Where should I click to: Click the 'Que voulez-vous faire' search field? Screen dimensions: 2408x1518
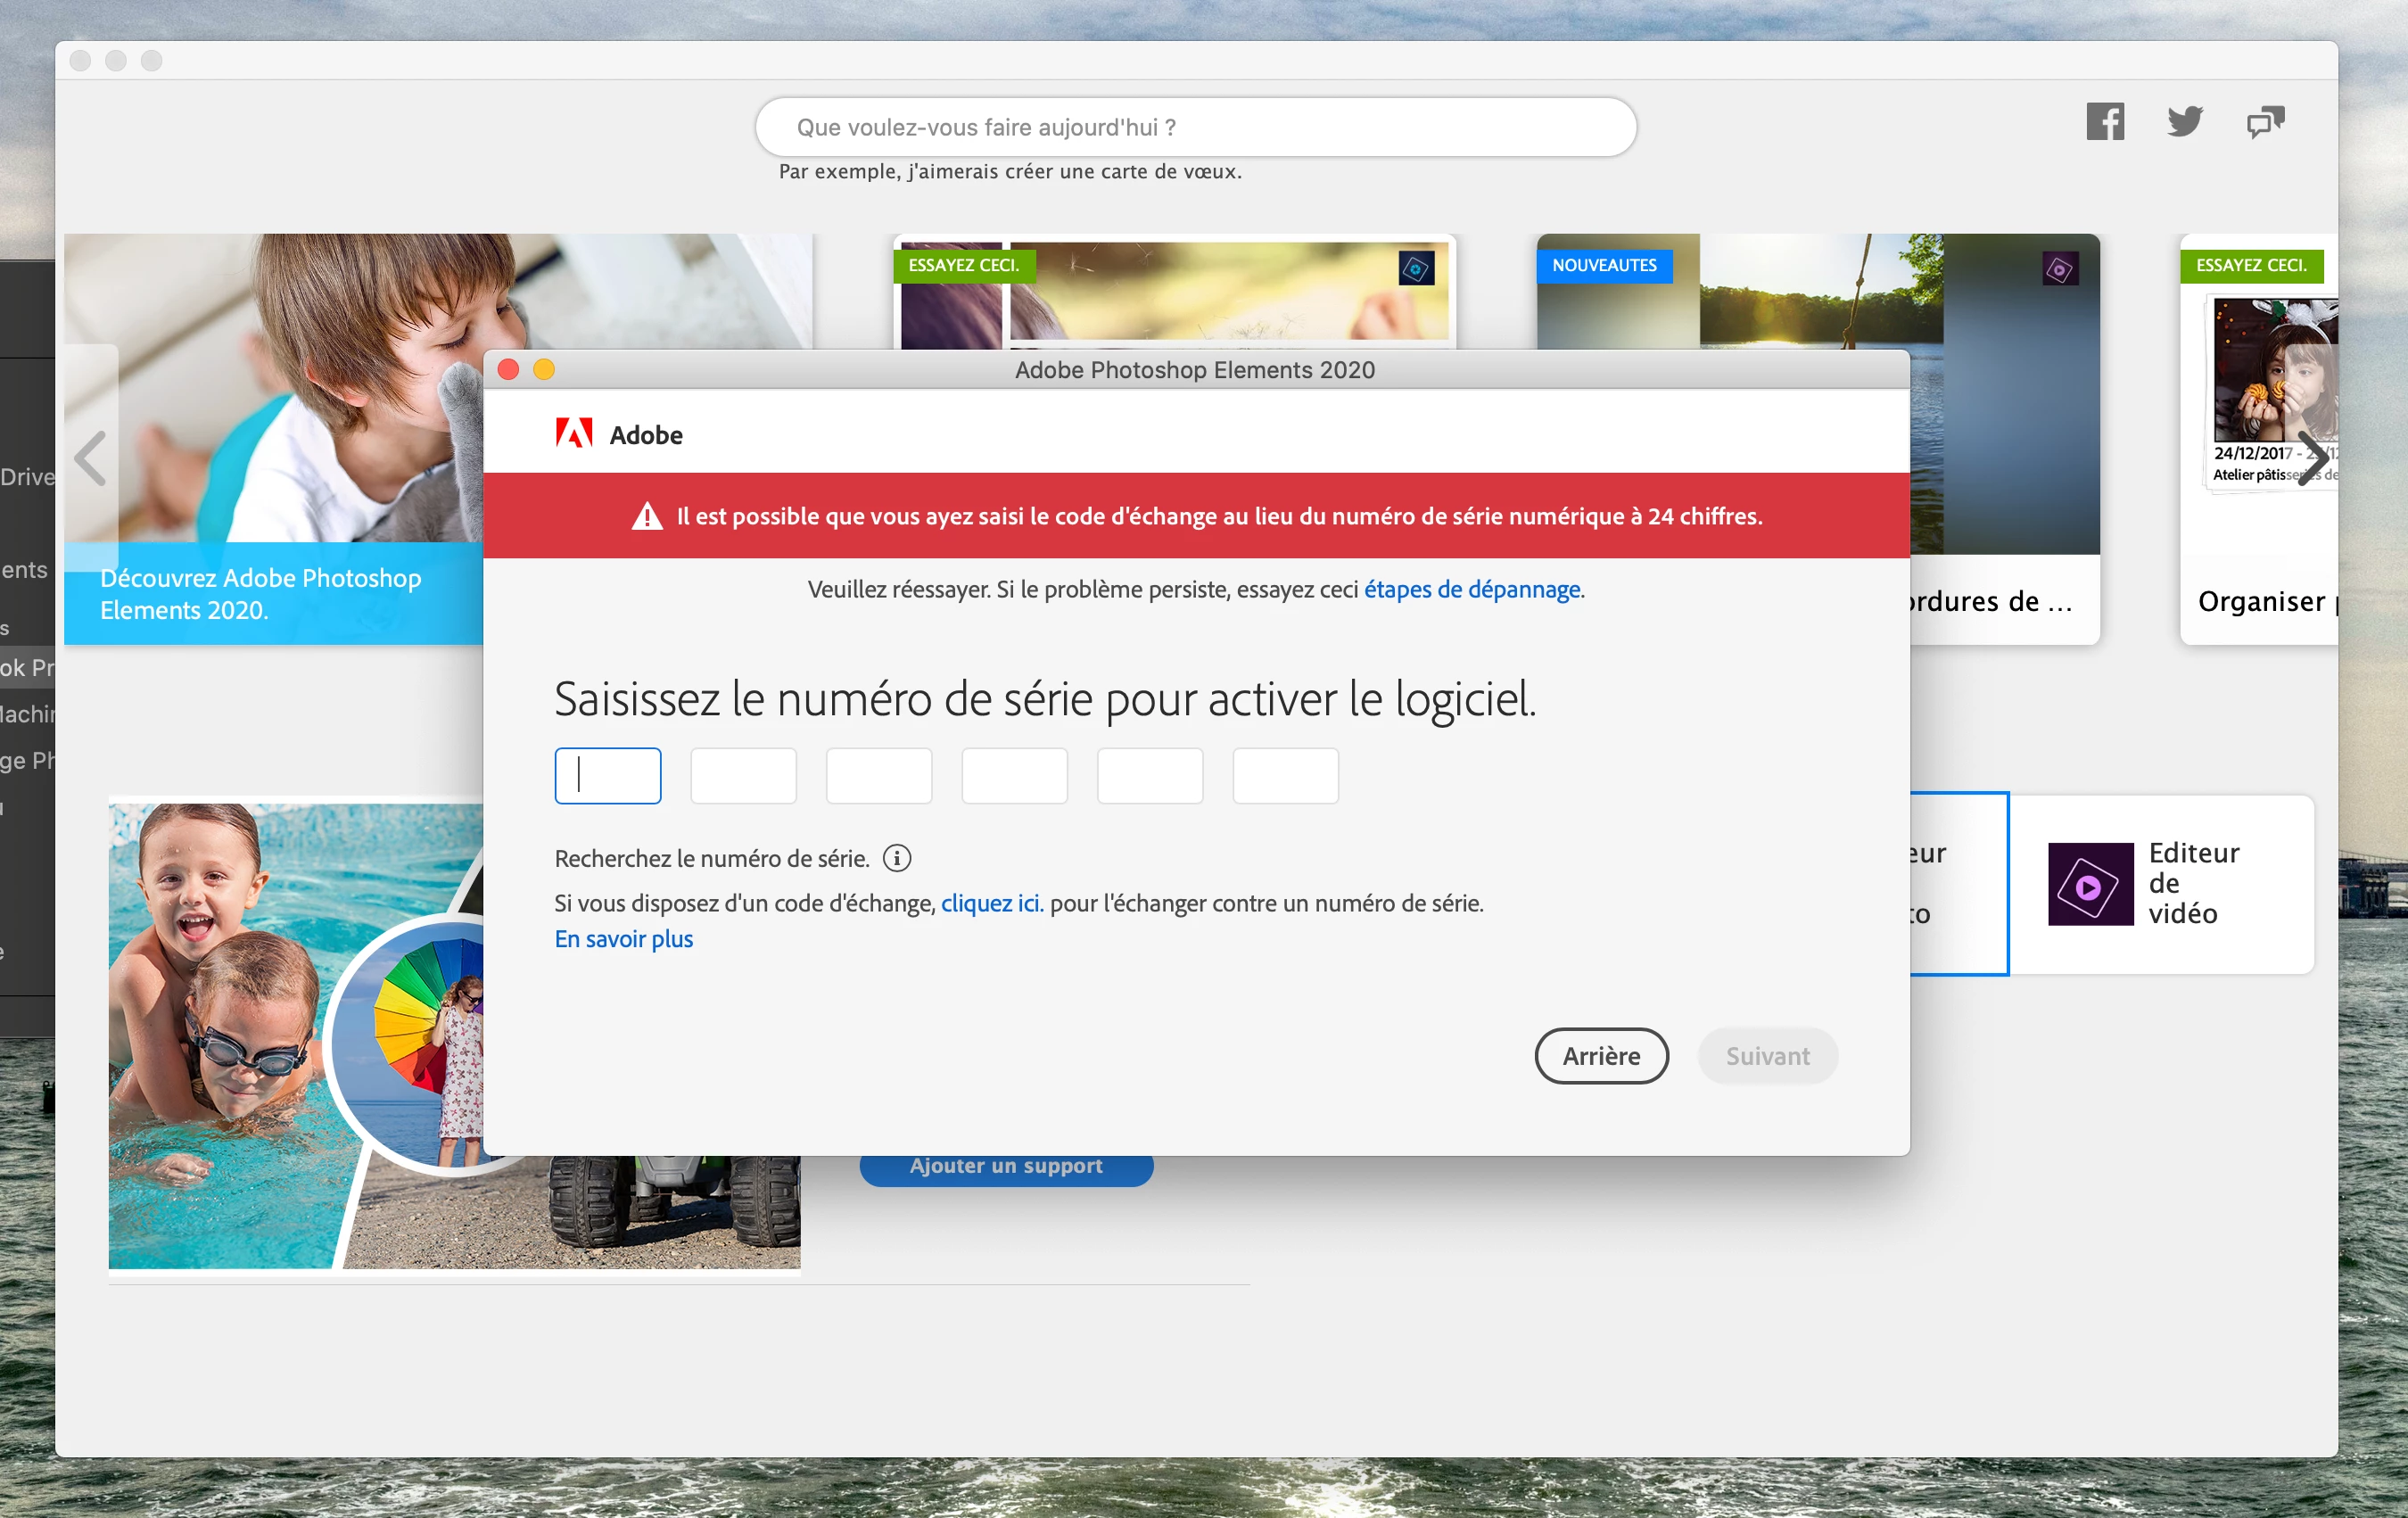[x=1195, y=127]
